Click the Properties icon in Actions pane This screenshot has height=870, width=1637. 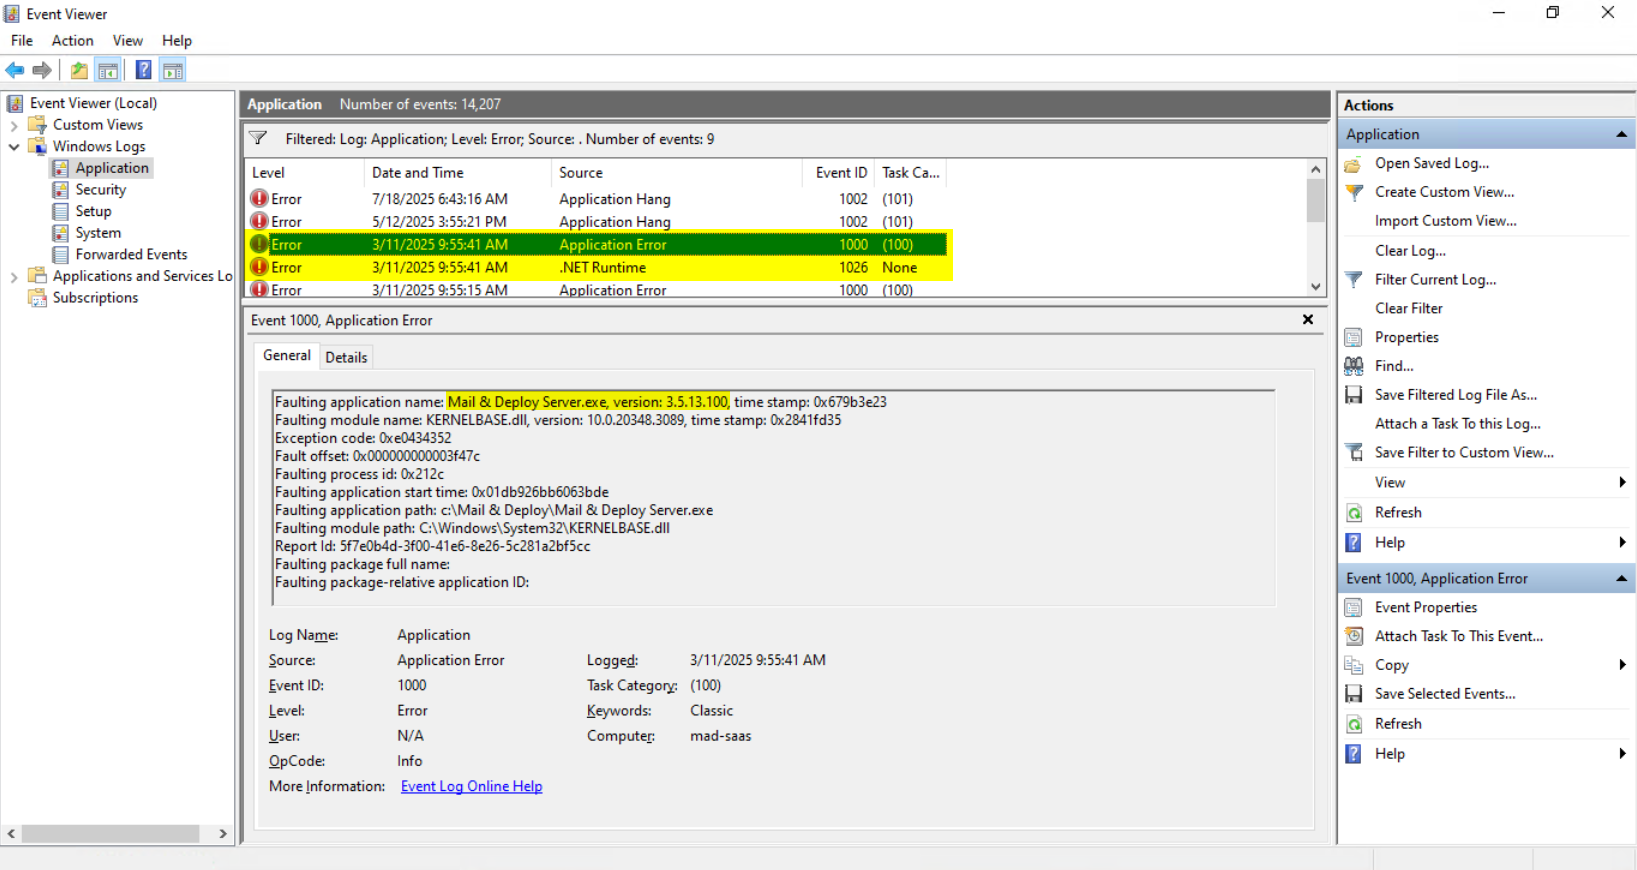(1353, 337)
